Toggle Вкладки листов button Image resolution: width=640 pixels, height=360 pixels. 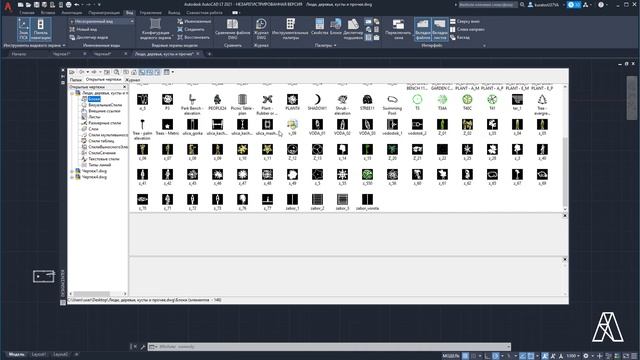(440, 29)
